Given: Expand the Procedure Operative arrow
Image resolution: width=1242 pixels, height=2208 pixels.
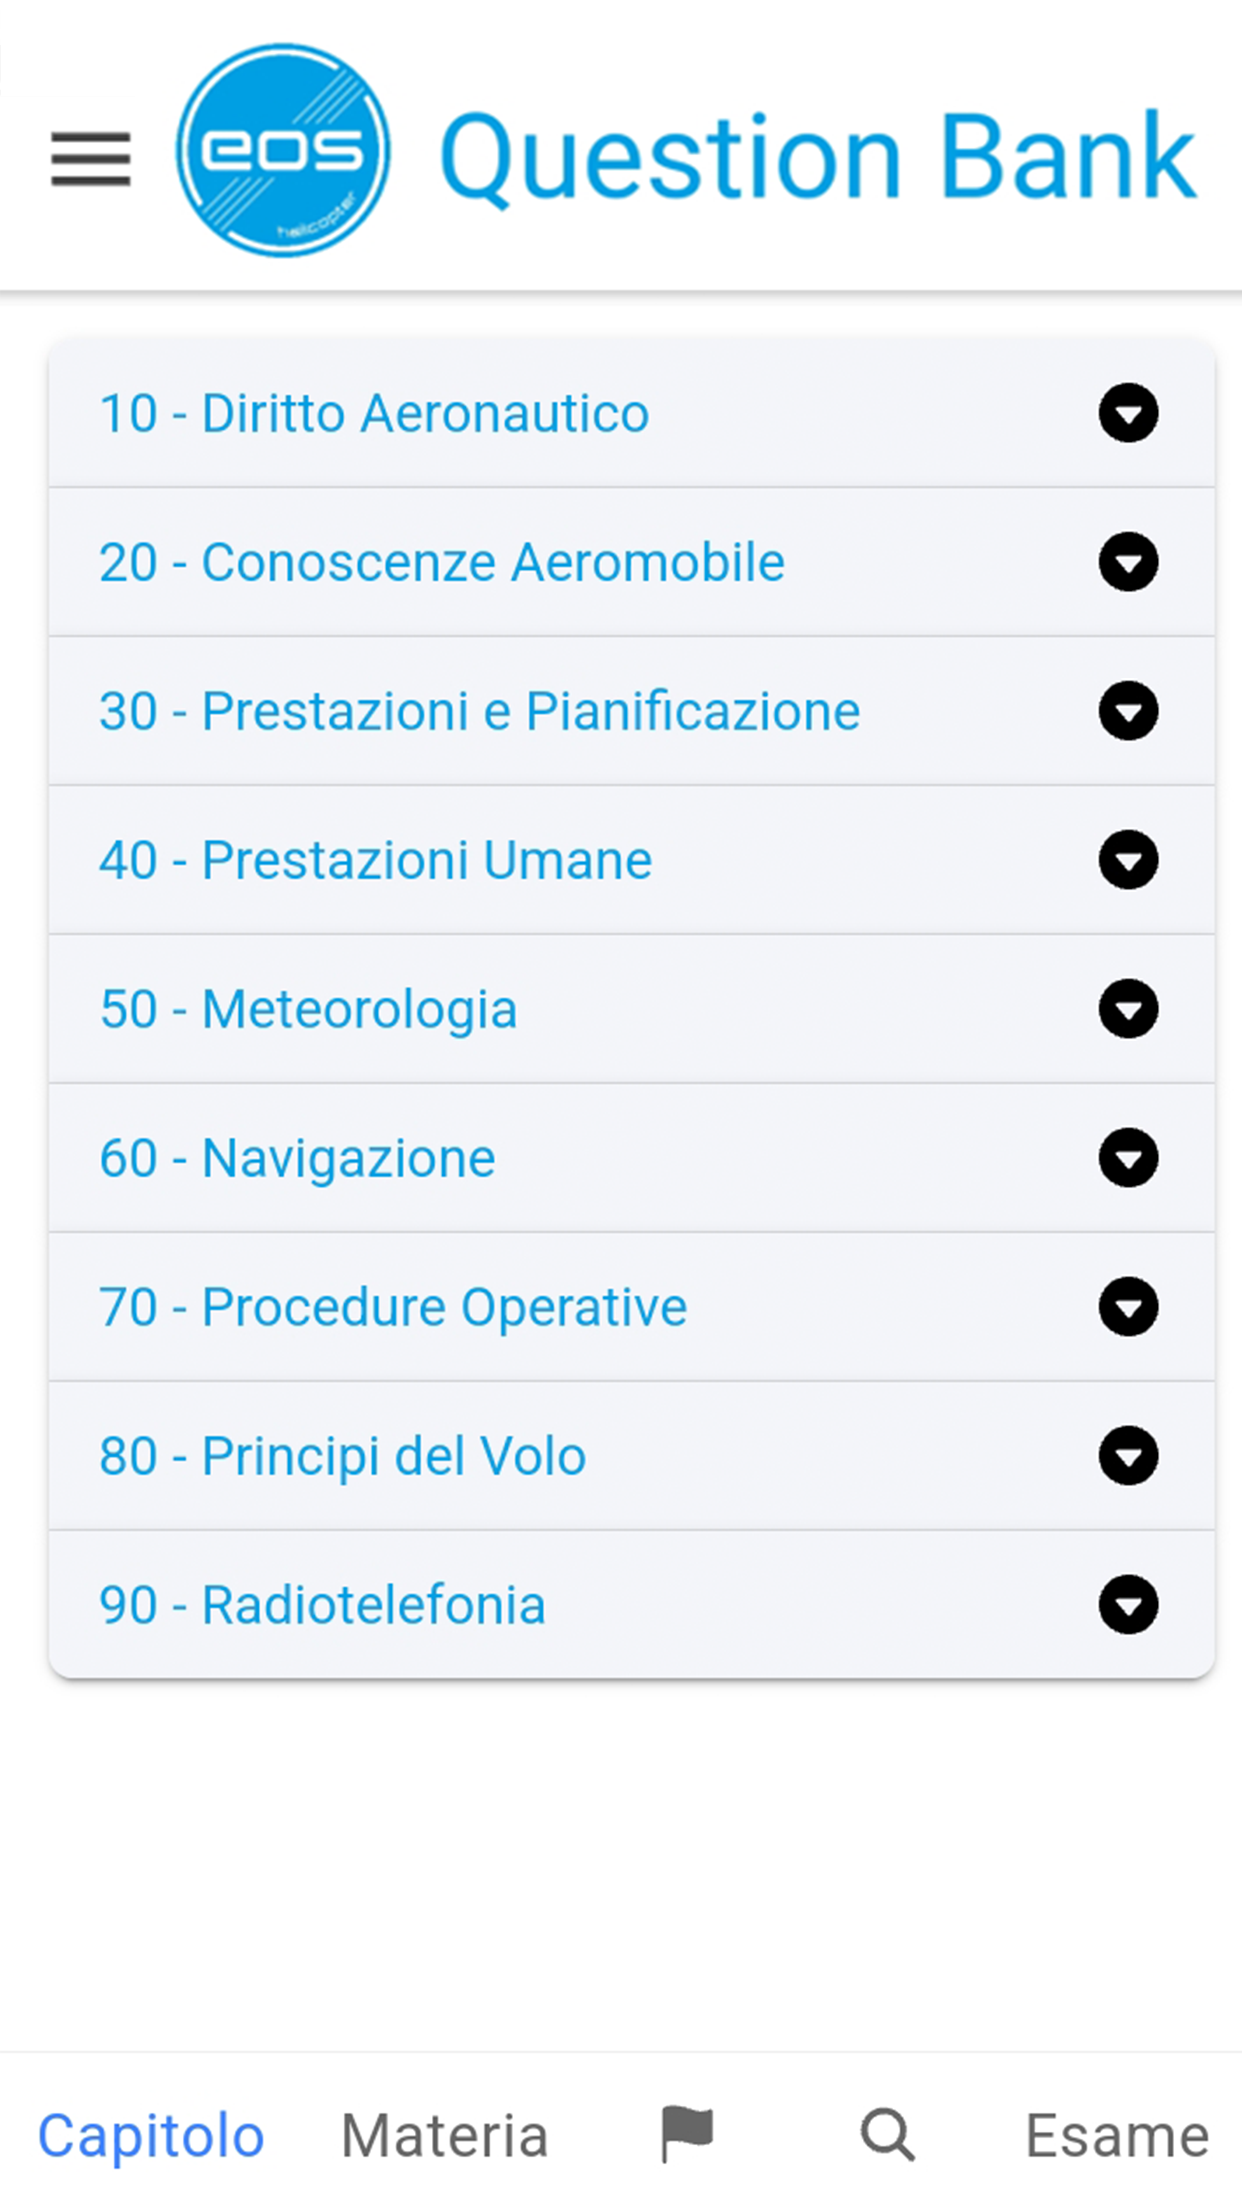Looking at the screenshot, I should [1128, 1307].
